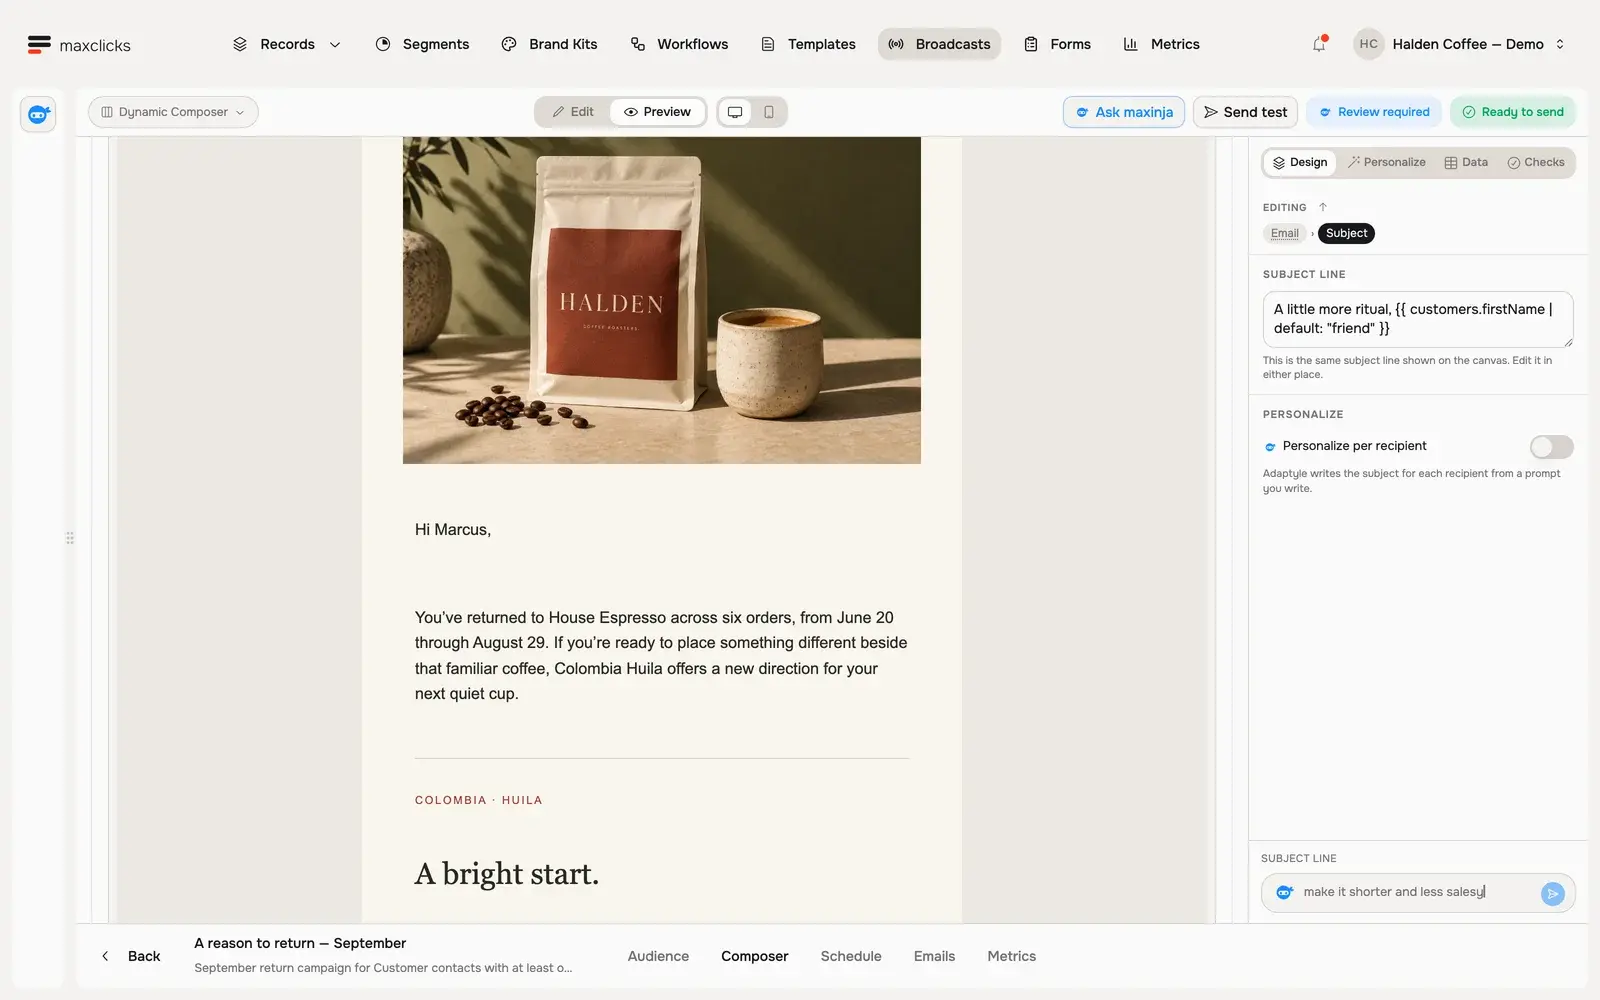The width and height of the screenshot is (1600, 1000).
Task: Toggle Personalize per recipient switch
Action: (1551, 447)
